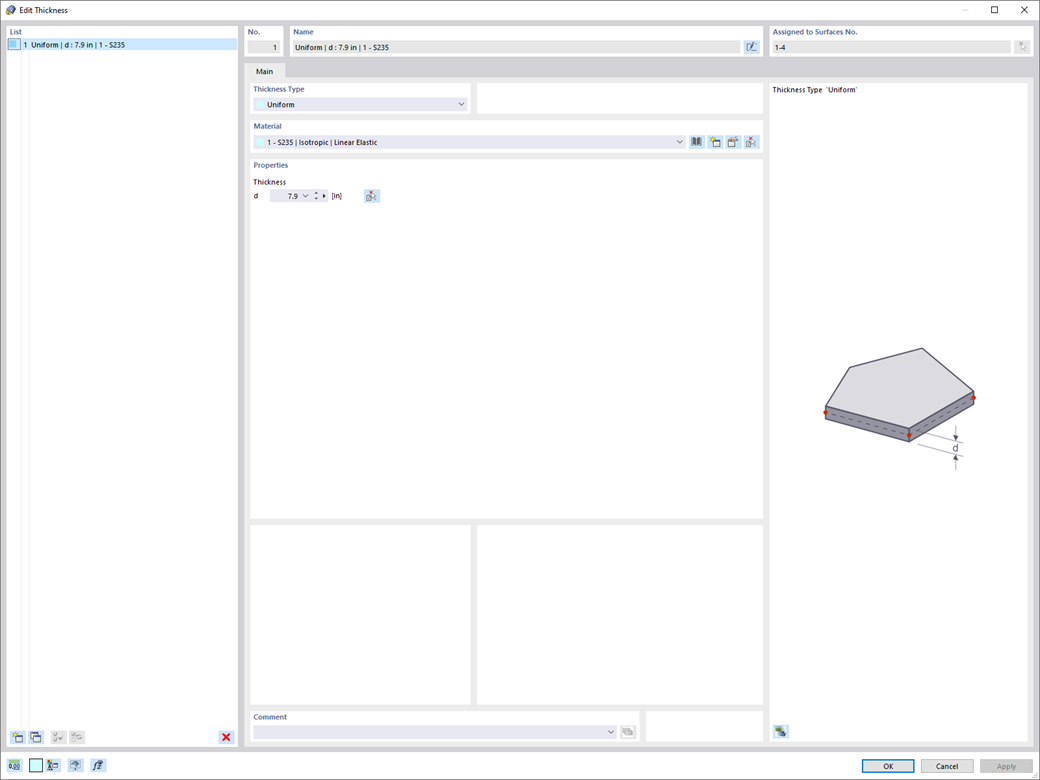Open the thickness value d dropdown

click(x=305, y=195)
